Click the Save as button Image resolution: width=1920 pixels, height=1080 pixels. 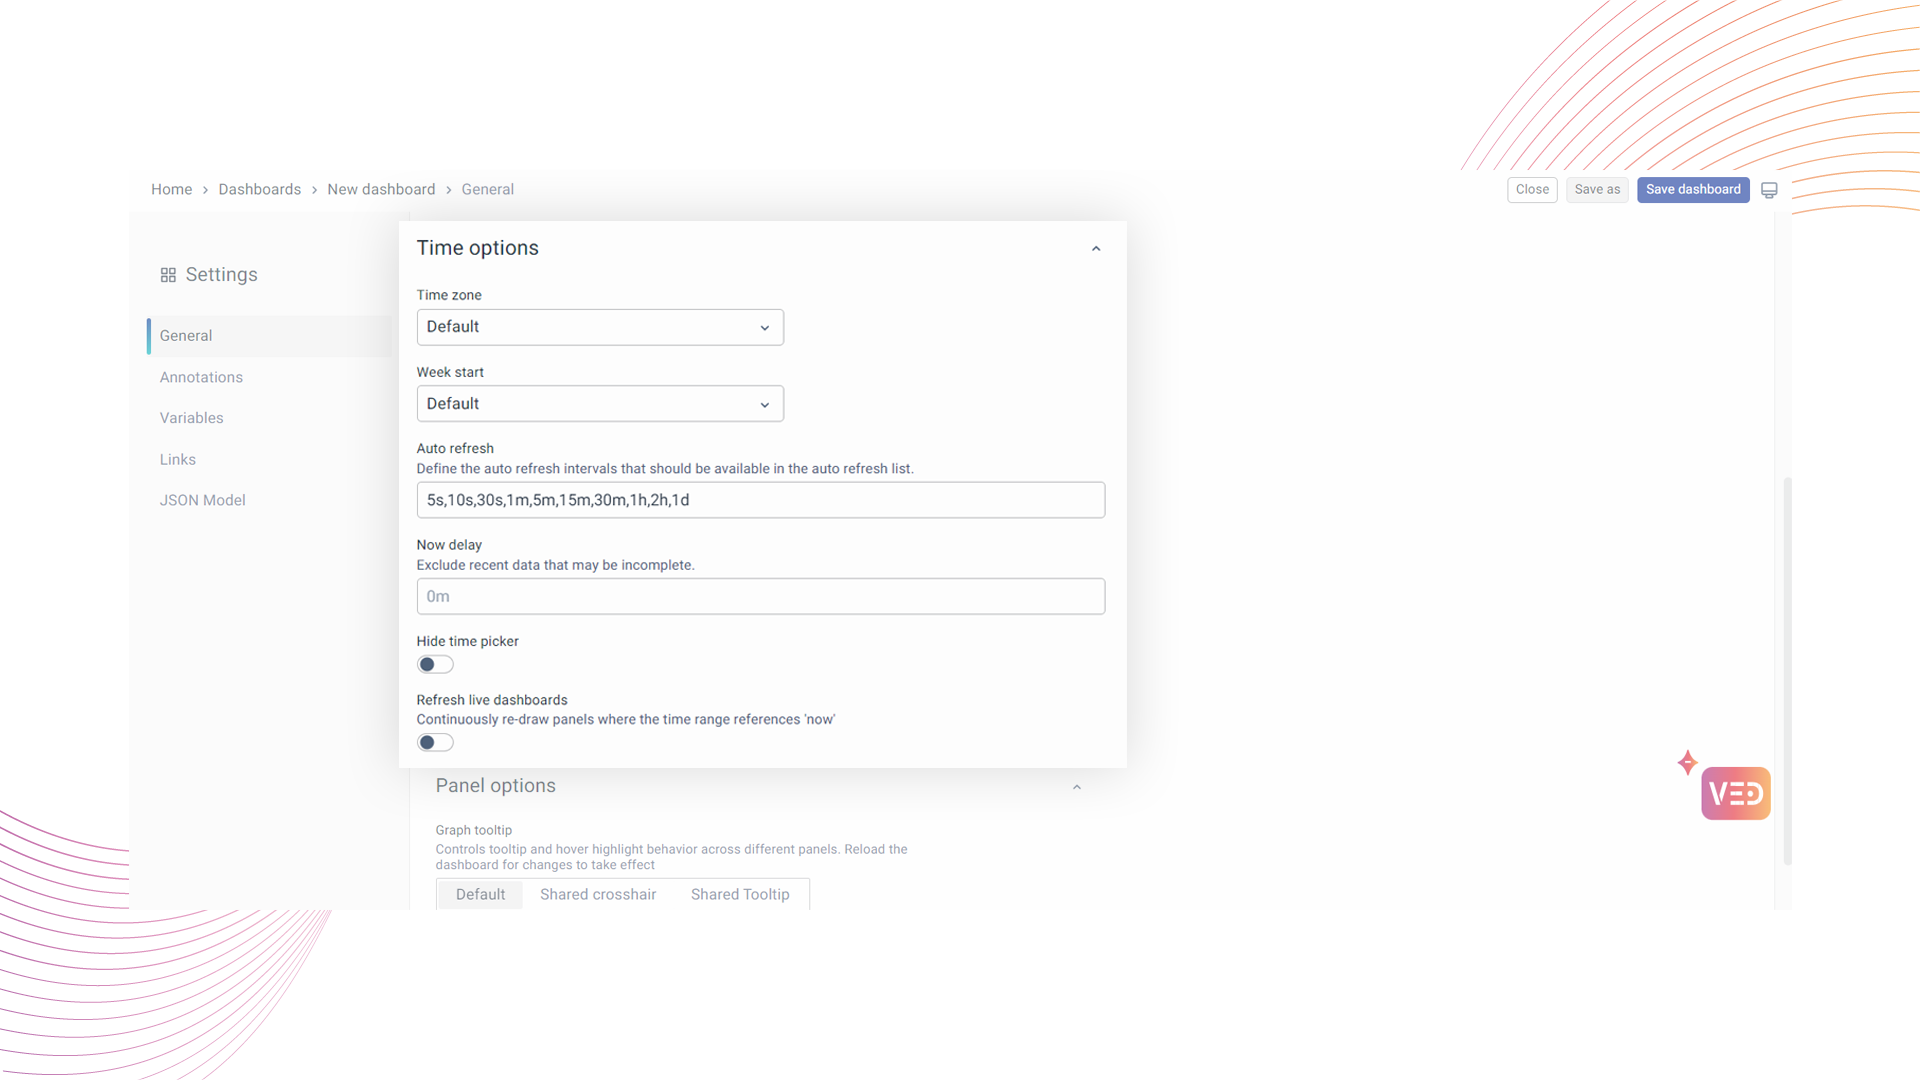[1597, 190]
